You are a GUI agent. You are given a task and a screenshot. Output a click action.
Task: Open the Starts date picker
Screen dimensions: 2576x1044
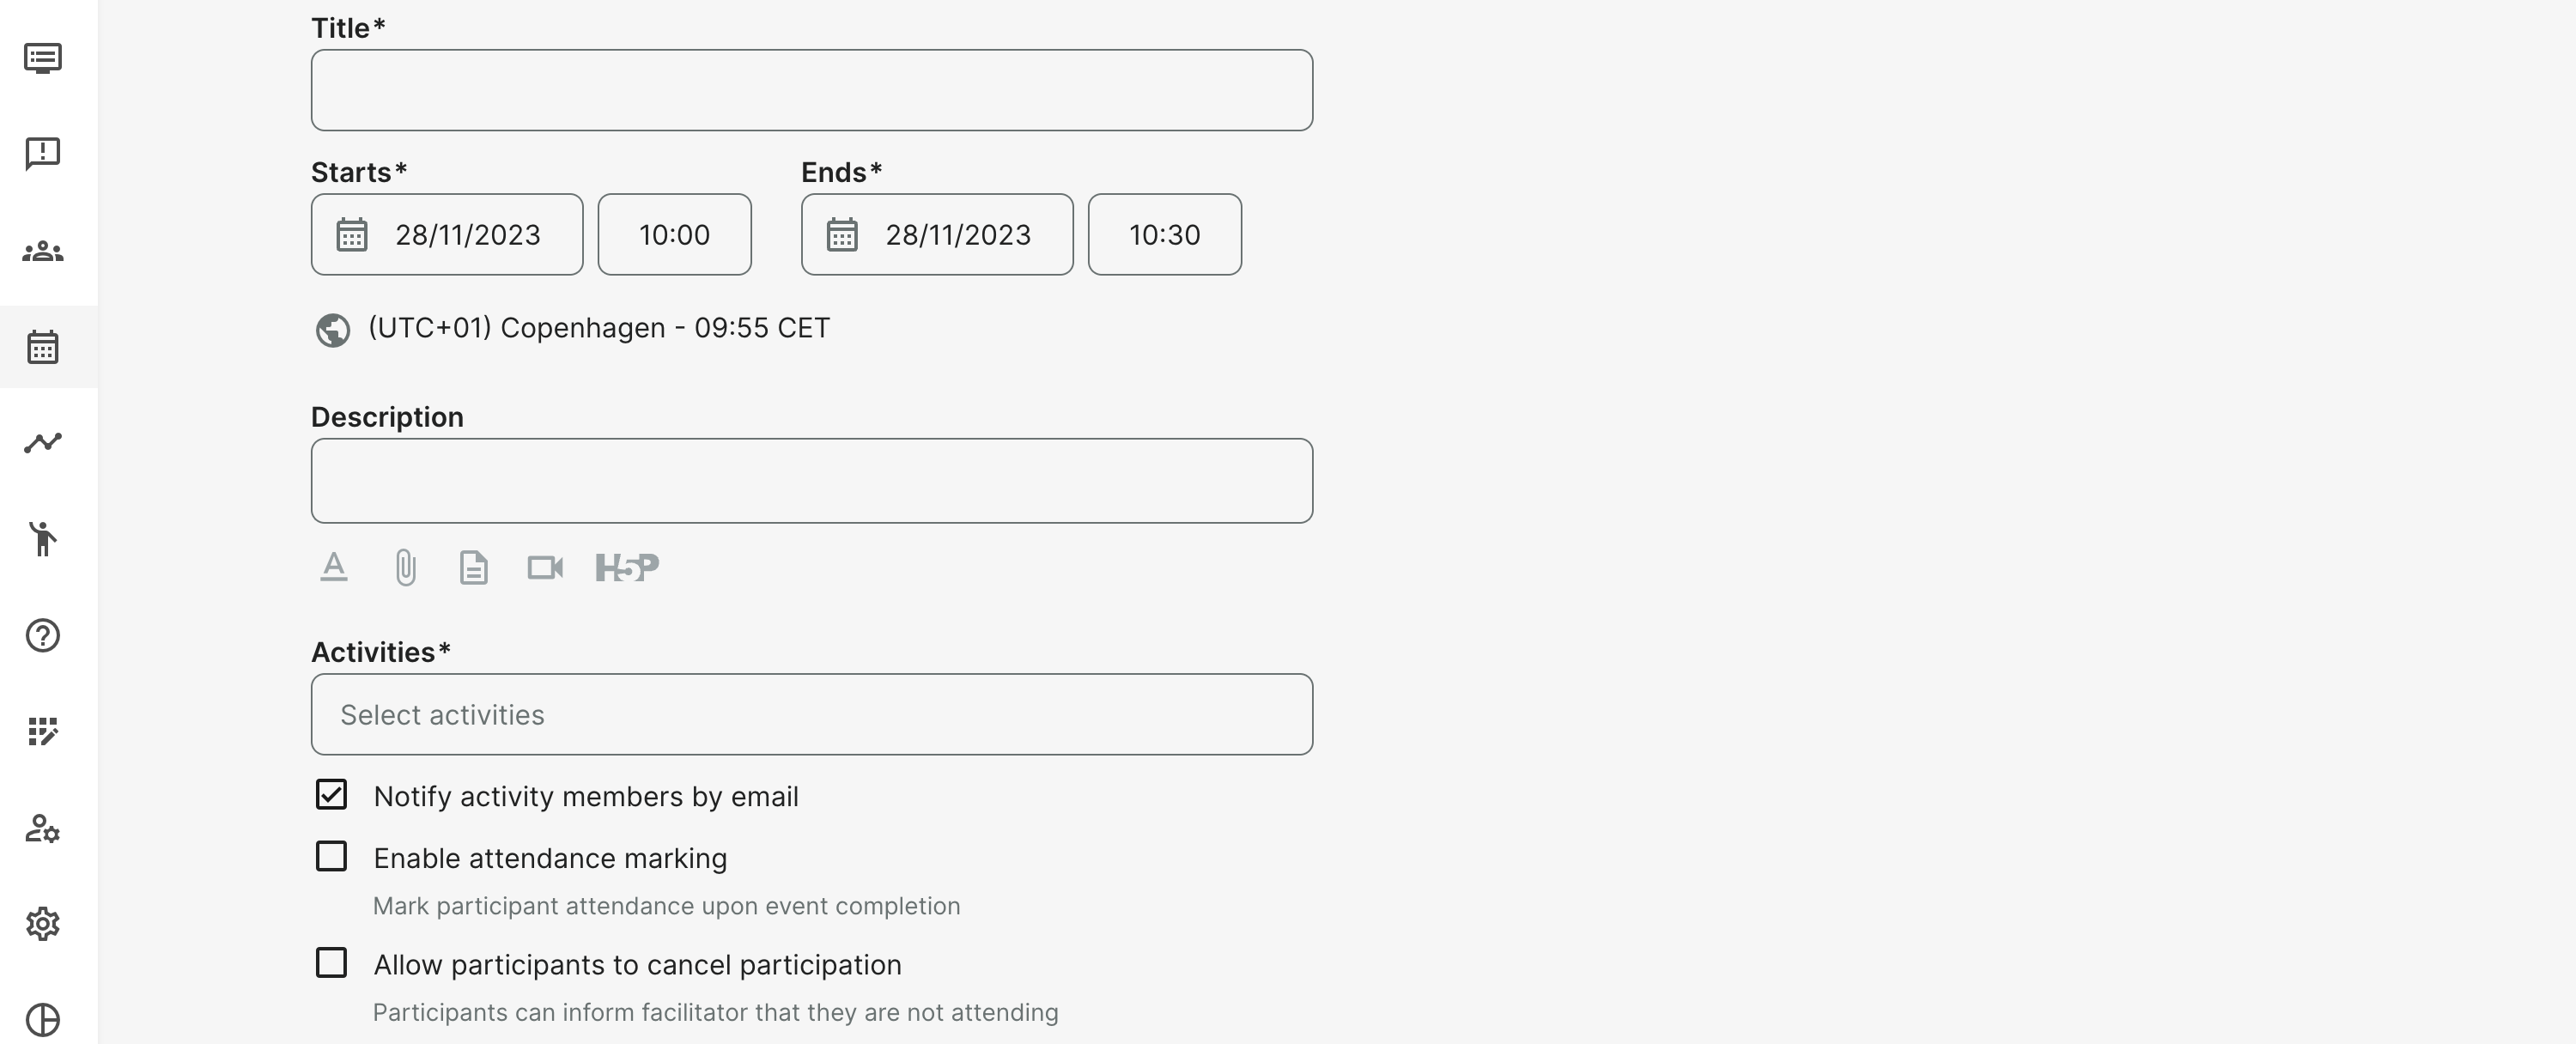pos(447,234)
